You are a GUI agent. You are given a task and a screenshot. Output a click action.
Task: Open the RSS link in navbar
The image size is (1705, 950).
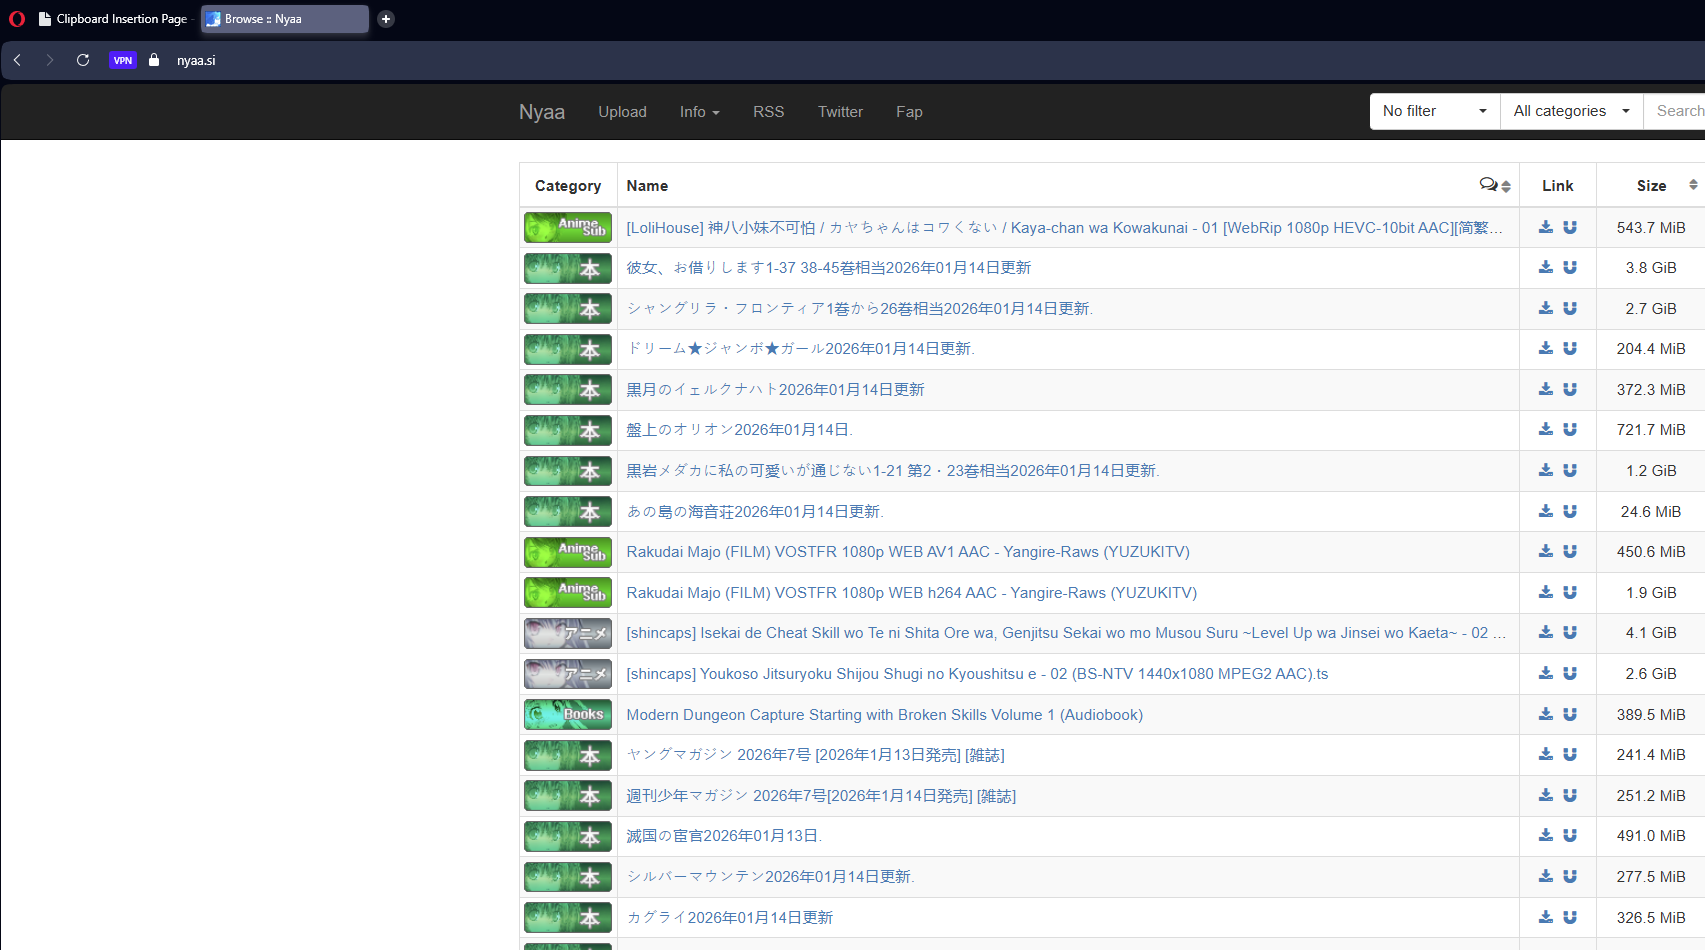[x=768, y=112]
